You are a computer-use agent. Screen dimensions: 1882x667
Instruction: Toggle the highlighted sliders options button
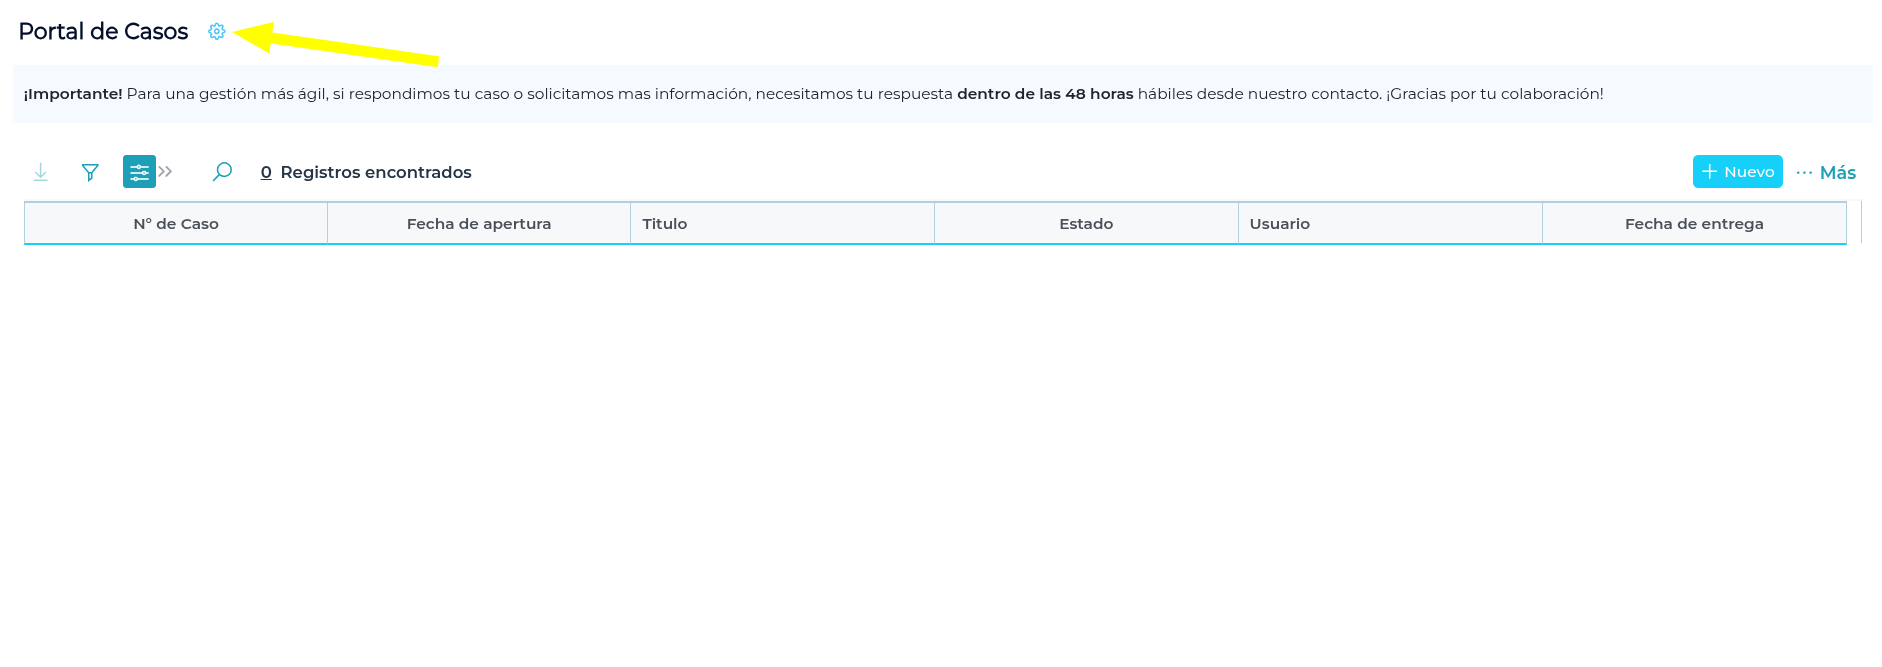[x=139, y=172]
